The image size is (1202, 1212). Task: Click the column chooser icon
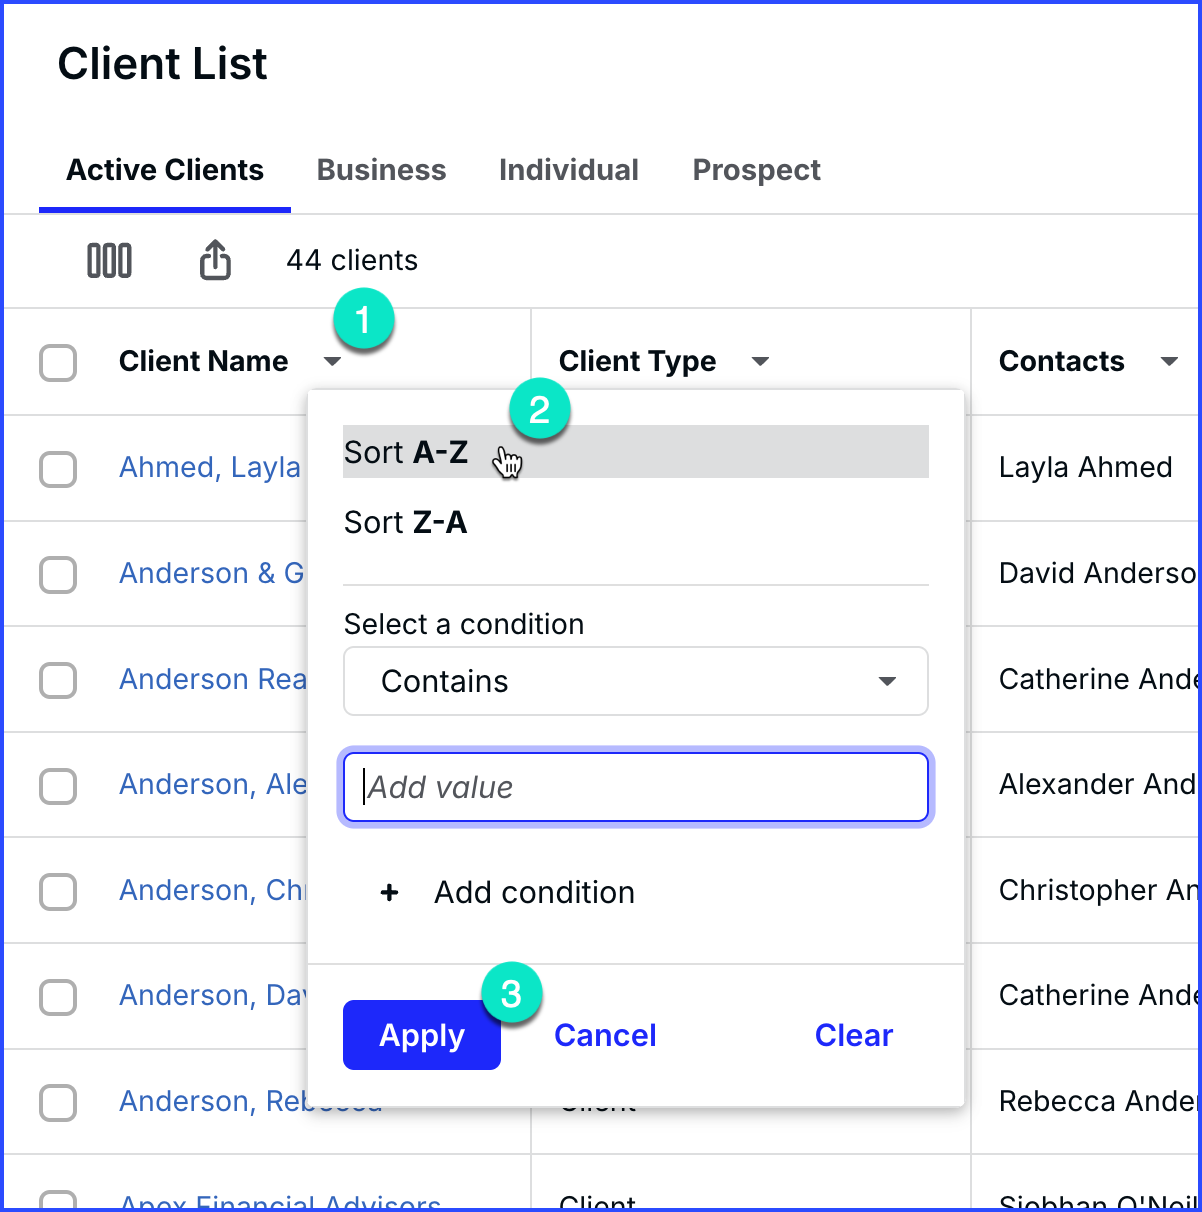pyautogui.click(x=109, y=261)
